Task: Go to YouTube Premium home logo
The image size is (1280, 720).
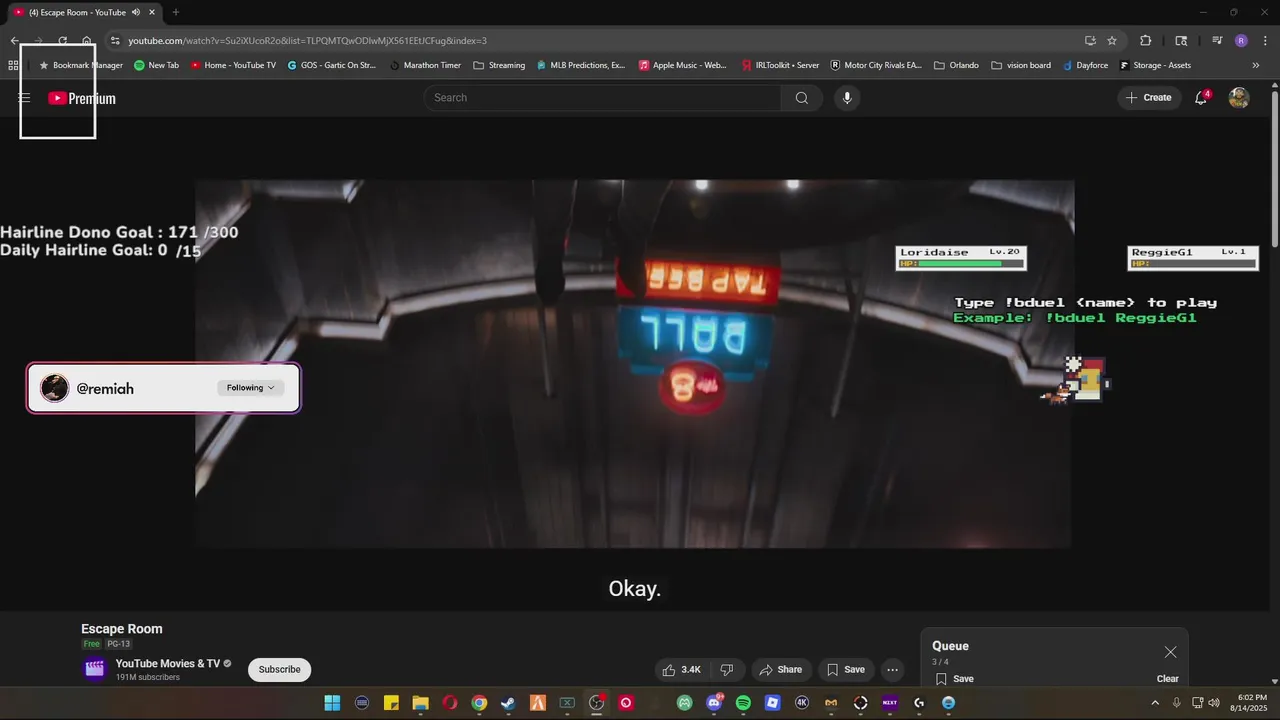Action: click(82, 98)
